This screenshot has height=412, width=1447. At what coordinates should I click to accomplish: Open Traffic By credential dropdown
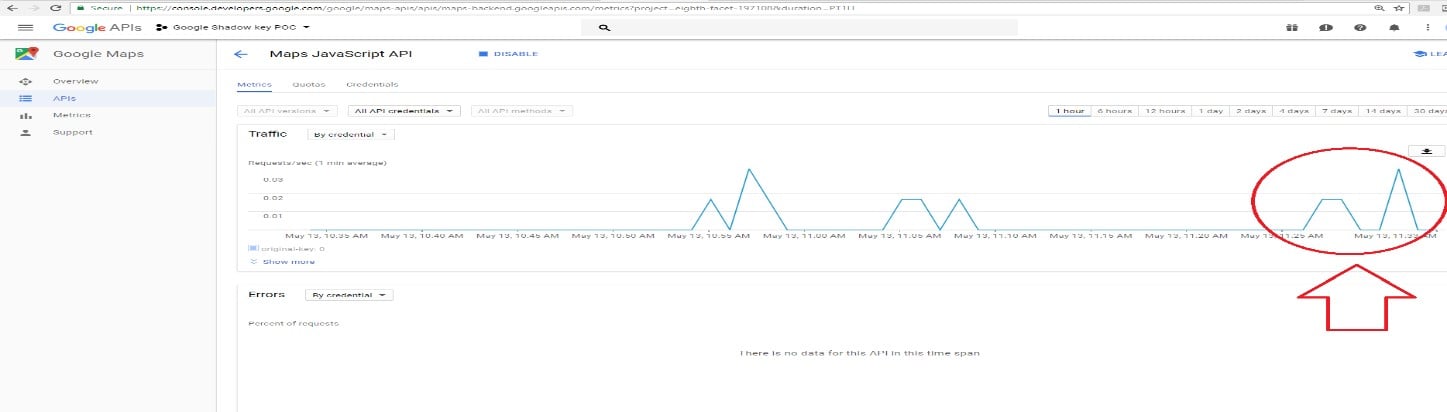(351, 134)
